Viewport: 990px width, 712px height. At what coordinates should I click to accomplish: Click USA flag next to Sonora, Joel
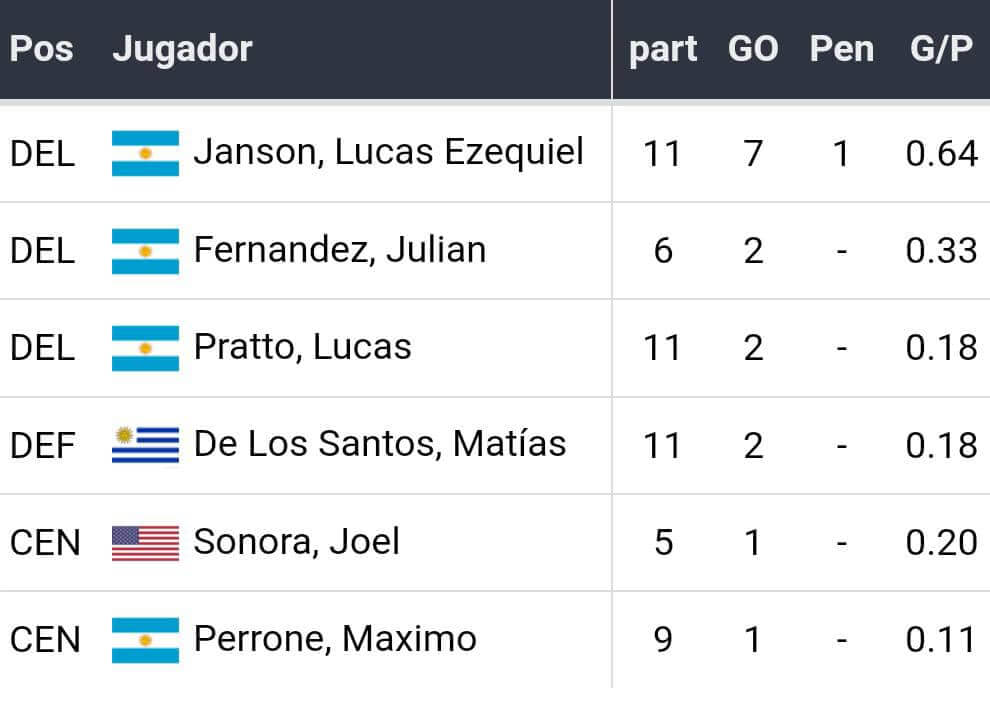pos(145,542)
